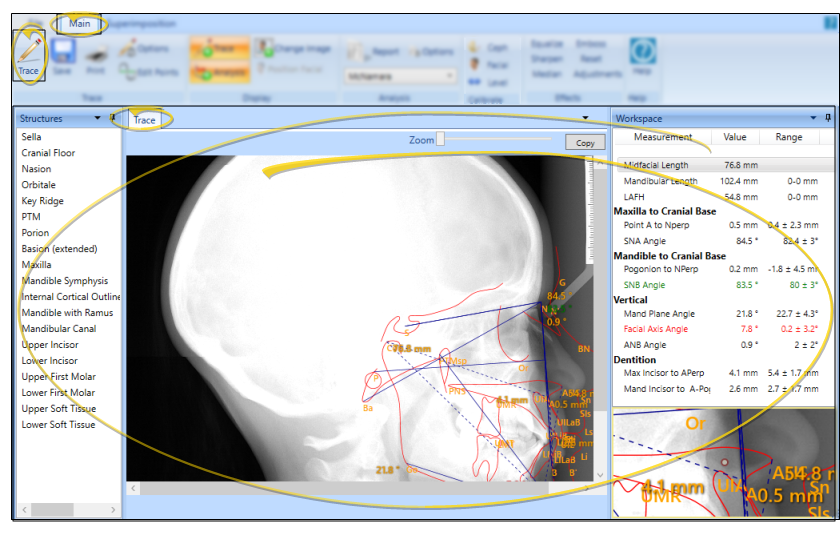Image resolution: width=840 pixels, height=533 pixels.
Task: Select the Trace pencil tool
Action: point(28,53)
